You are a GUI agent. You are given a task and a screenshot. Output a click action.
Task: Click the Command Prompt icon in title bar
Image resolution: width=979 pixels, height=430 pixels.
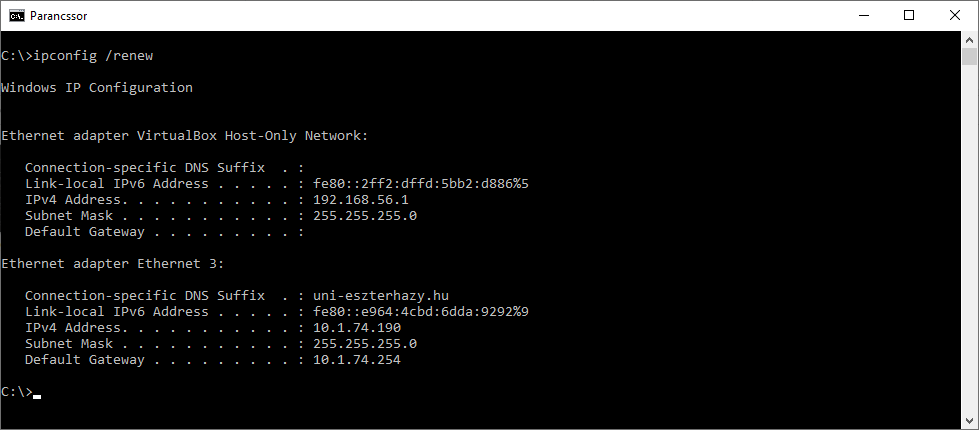coord(17,16)
